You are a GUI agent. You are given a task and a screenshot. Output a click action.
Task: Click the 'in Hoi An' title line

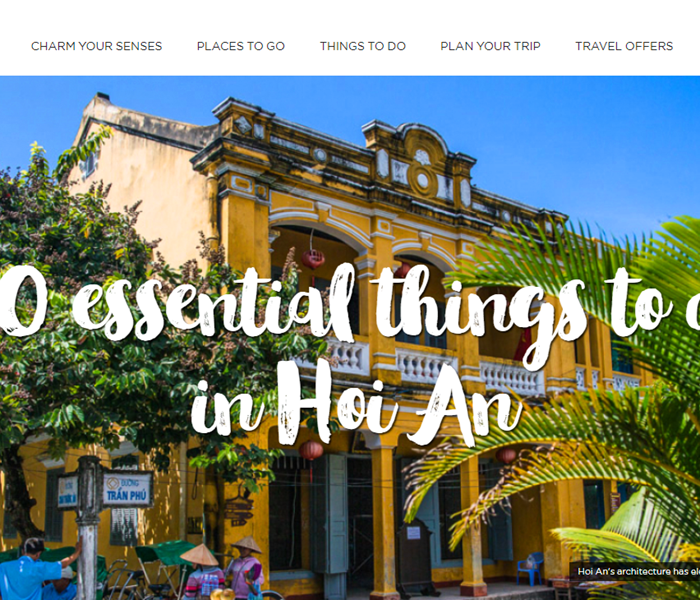click(x=357, y=404)
